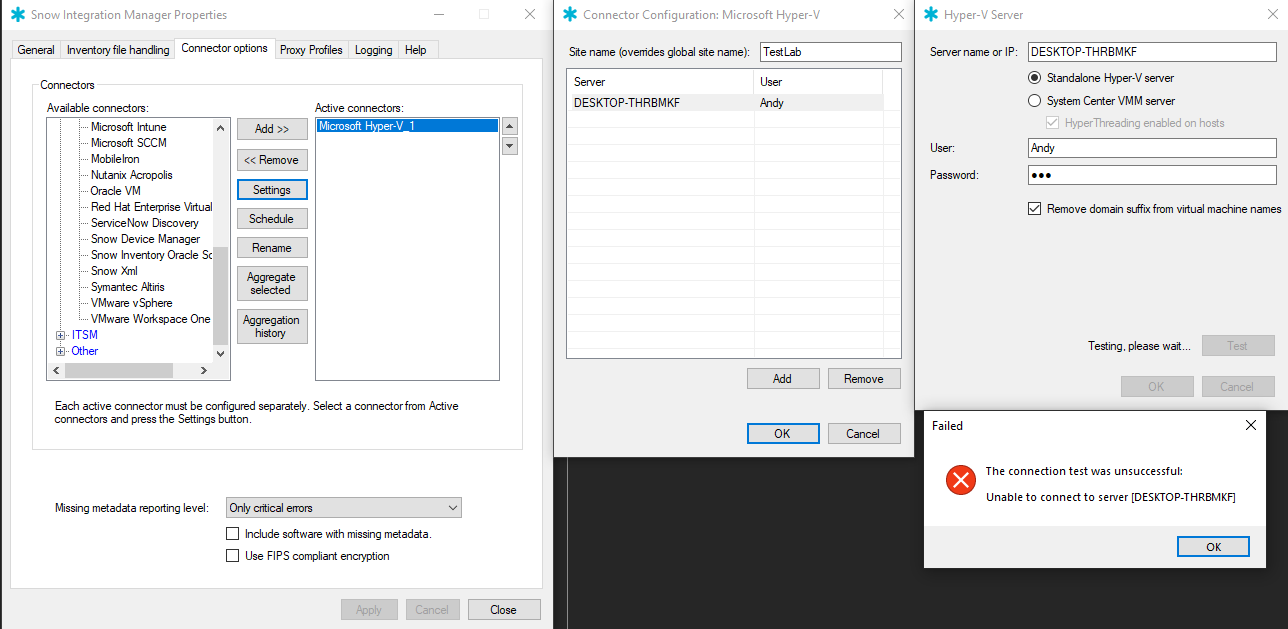Select Standalone Hyper-V server radio option
Screen dimensions: 1288x629
[1034, 78]
